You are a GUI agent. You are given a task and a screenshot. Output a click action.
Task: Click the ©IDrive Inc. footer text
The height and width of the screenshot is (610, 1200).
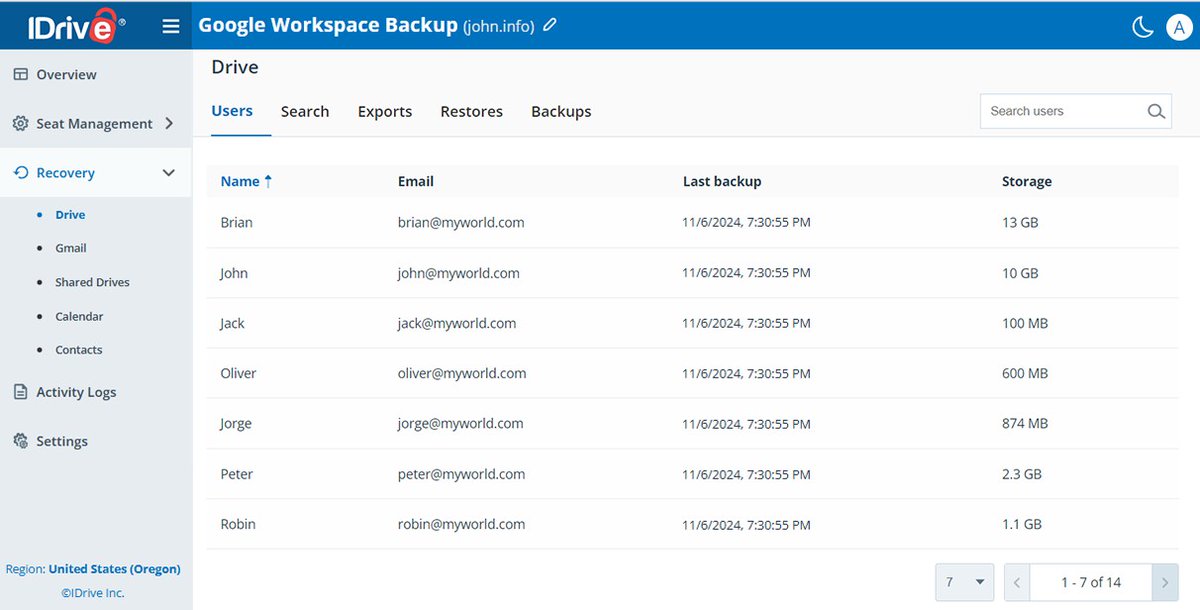[93, 593]
